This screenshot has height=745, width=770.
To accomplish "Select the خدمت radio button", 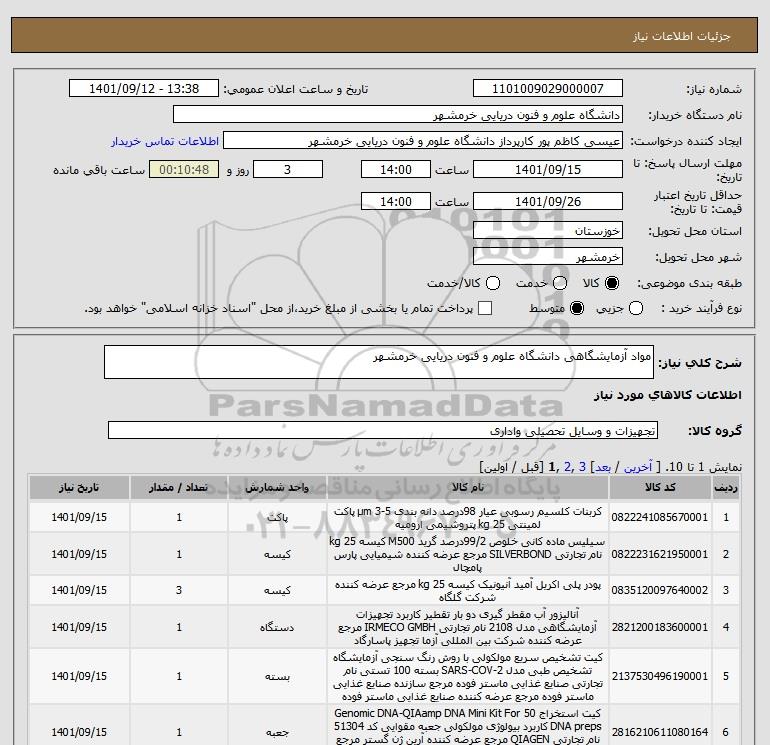I will pyautogui.click(x=560, y=283).
